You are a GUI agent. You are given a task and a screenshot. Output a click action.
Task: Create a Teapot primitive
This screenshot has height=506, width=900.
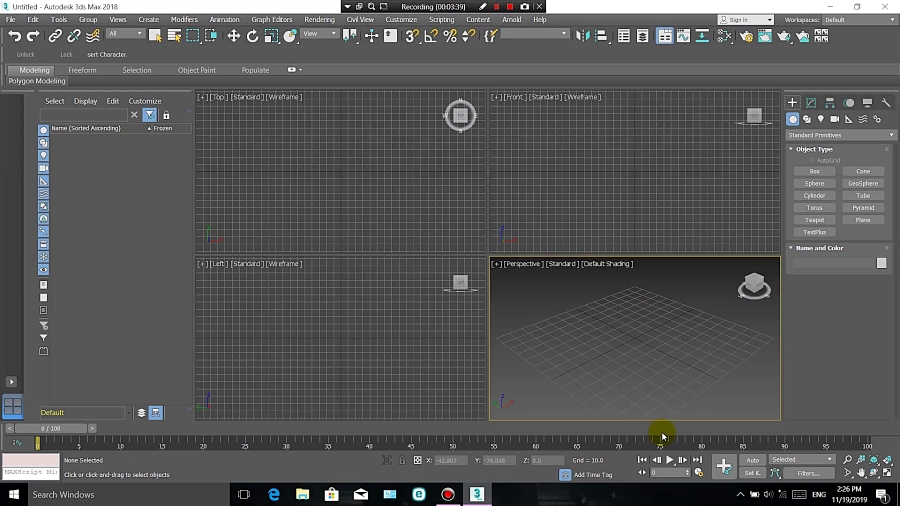click(x=814, y=220)
